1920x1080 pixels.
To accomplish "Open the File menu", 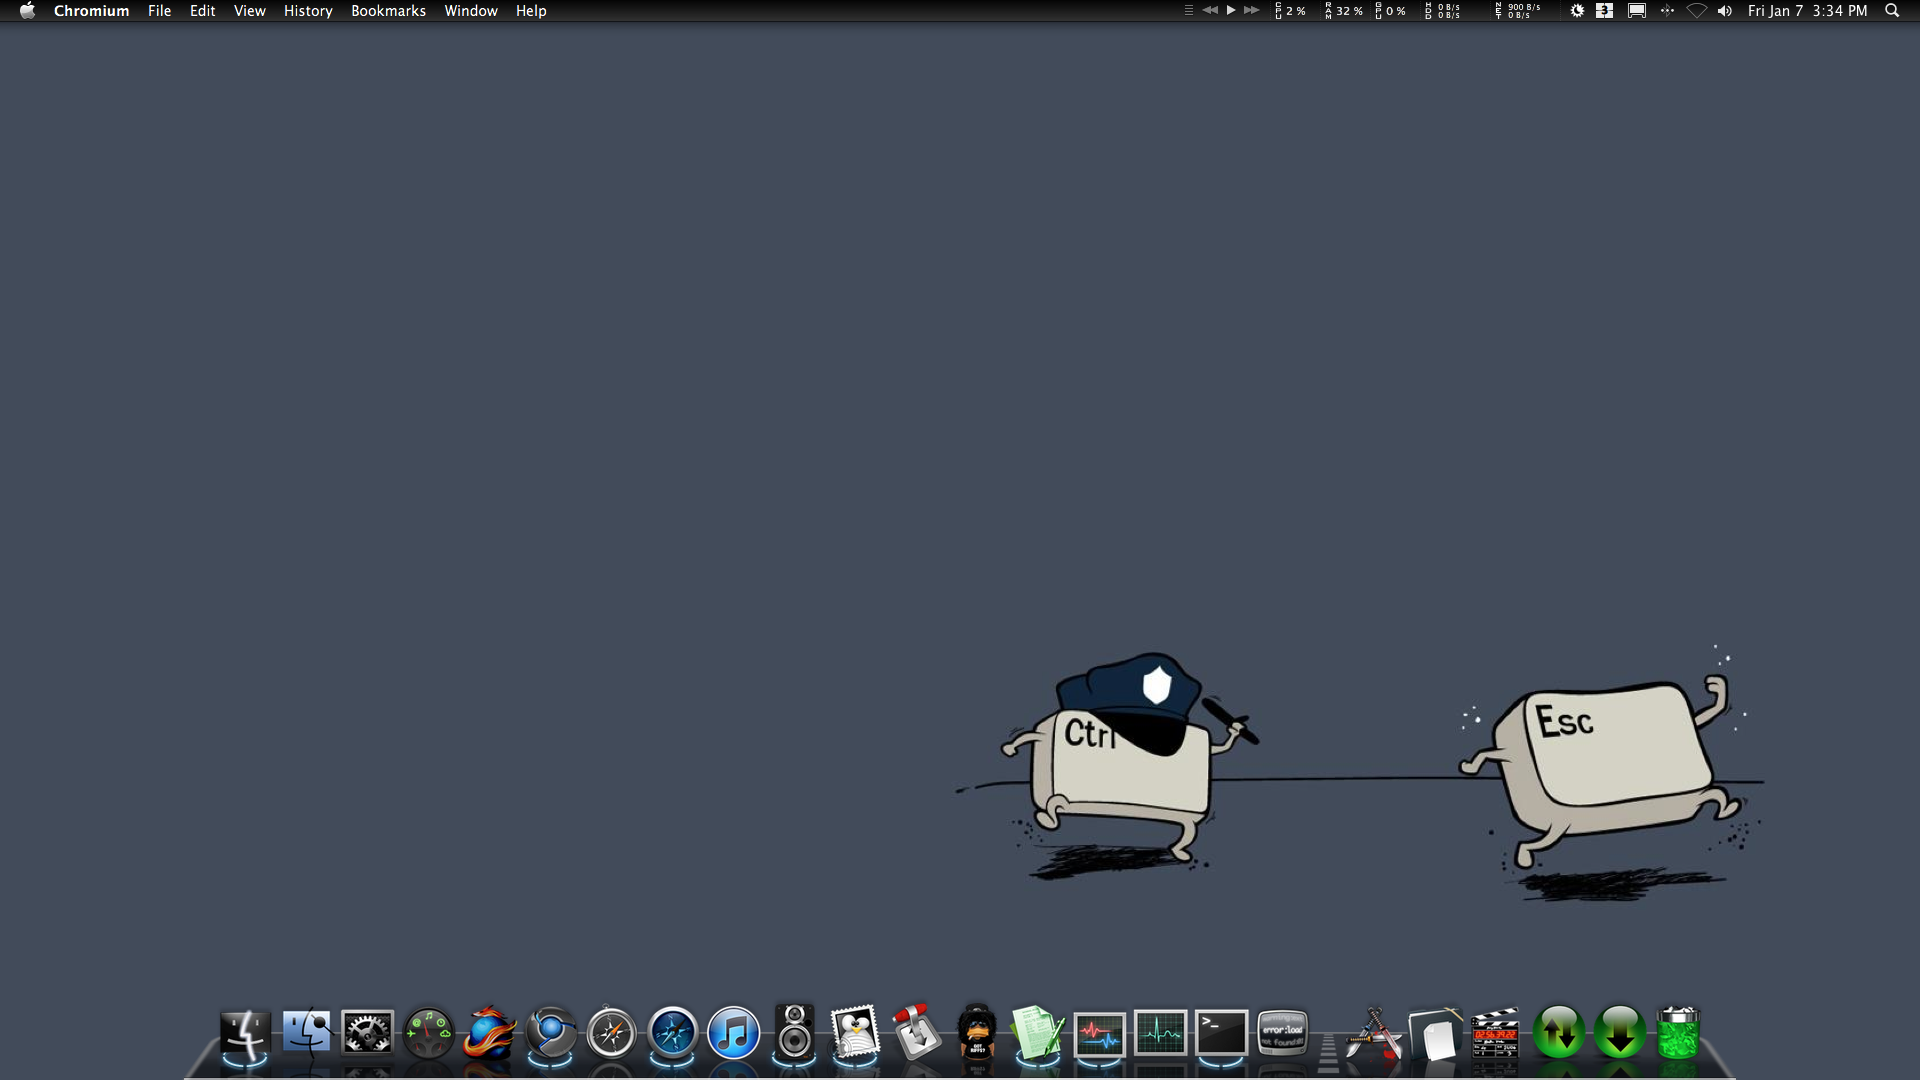I will pos(159,11).
